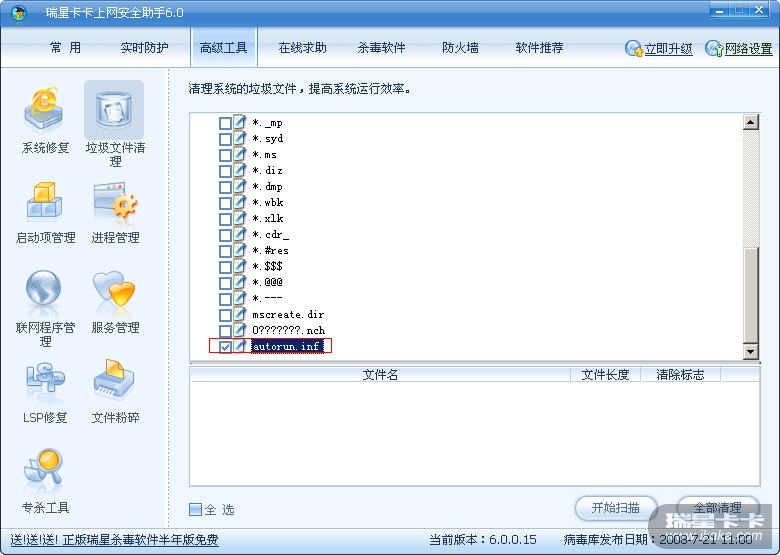The image size is (780, 555).
Task: Check the *._mp file type box
Action: pos(225,123)
